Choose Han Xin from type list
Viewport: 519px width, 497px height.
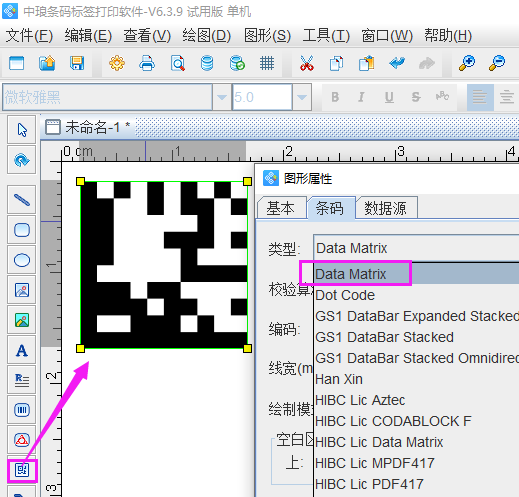pyautogui.click(x=416, y=379)
